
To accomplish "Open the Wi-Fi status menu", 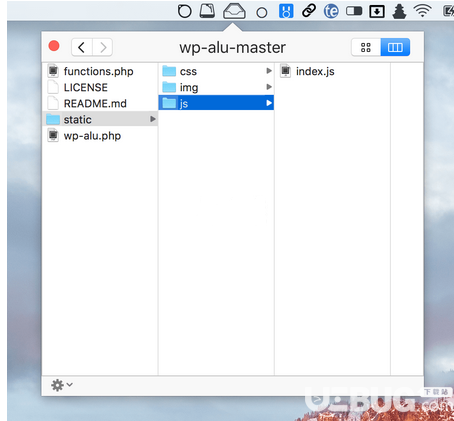I will click(422, 11).
